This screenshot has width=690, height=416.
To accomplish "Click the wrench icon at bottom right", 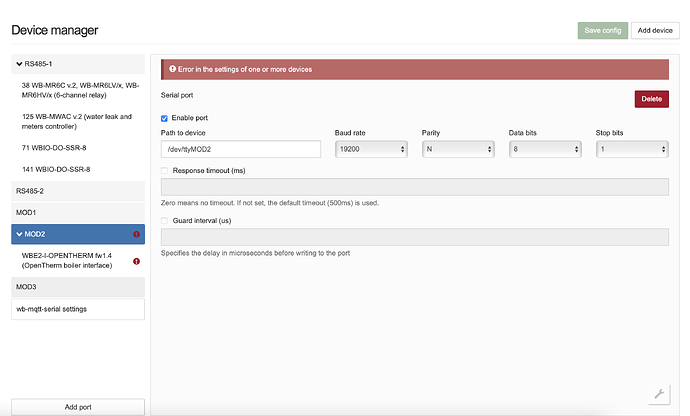I will click(659, 394).
